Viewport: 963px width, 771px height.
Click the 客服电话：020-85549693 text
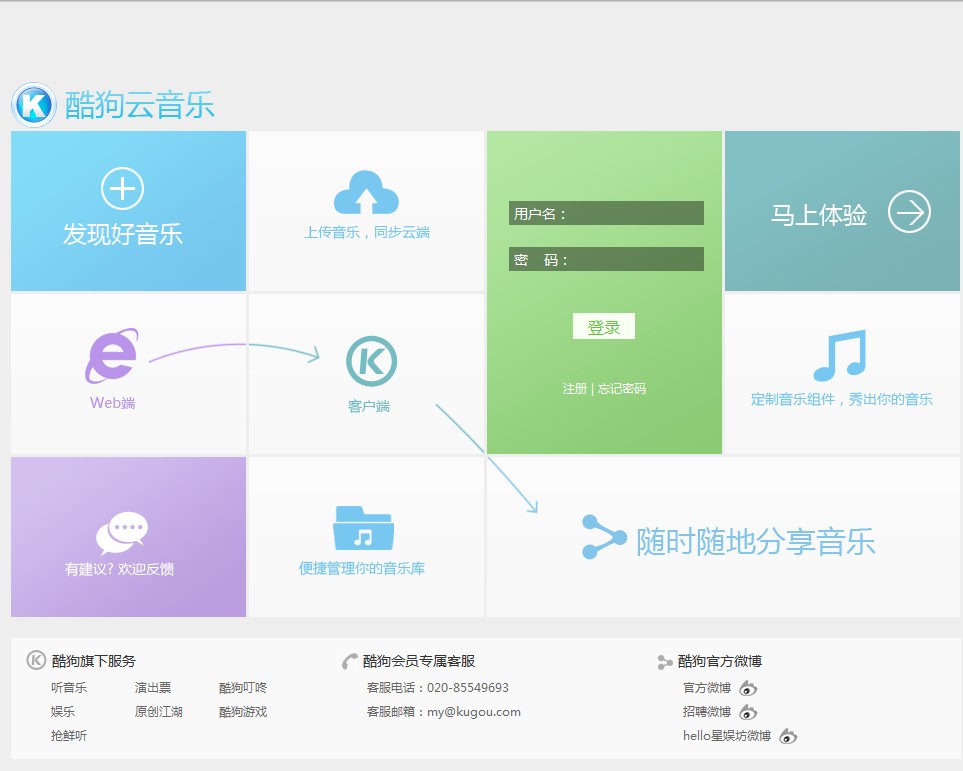438,687
